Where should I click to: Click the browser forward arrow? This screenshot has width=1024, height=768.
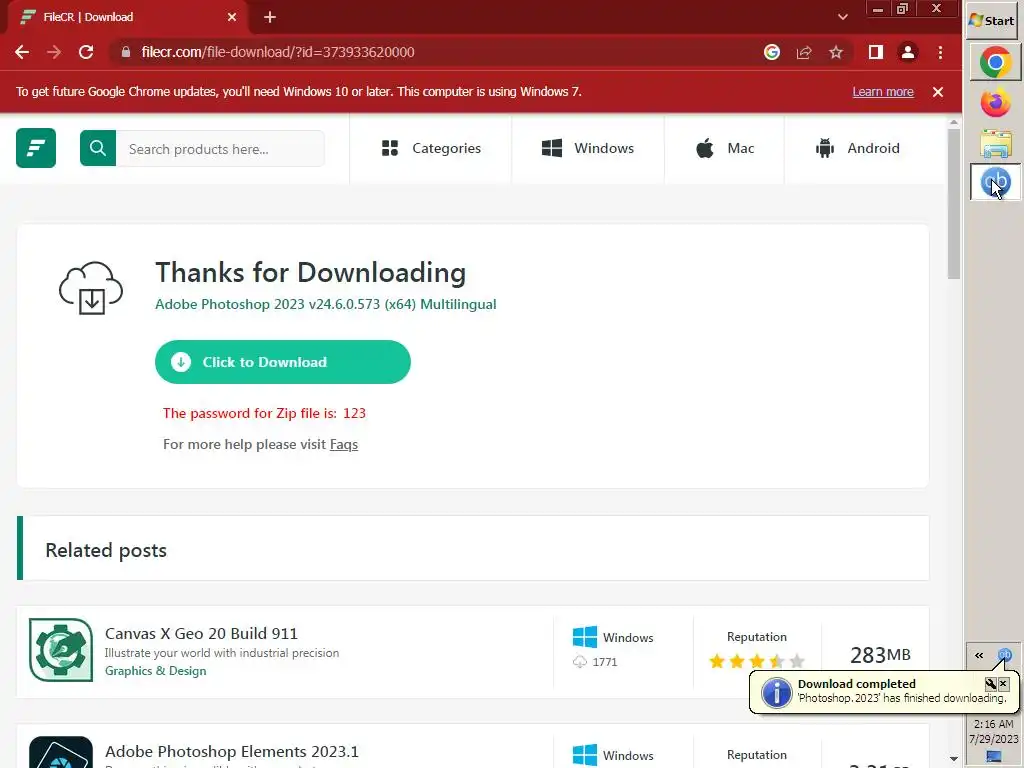click(54, 52)
